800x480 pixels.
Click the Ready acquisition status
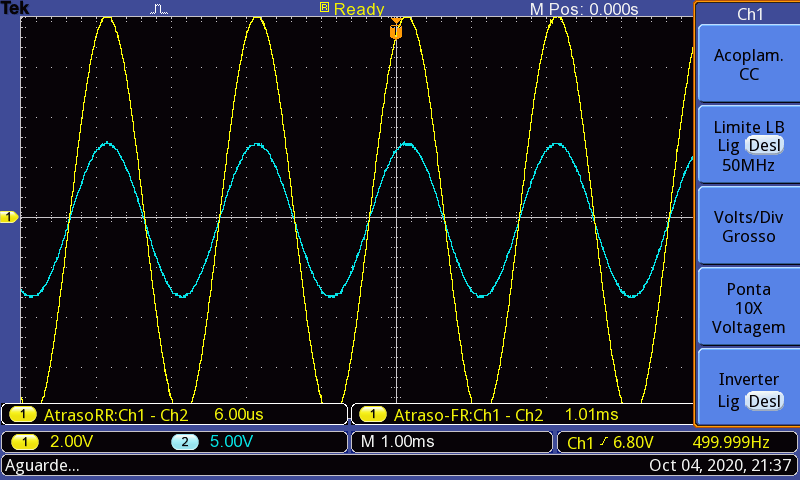coord(359,9)
